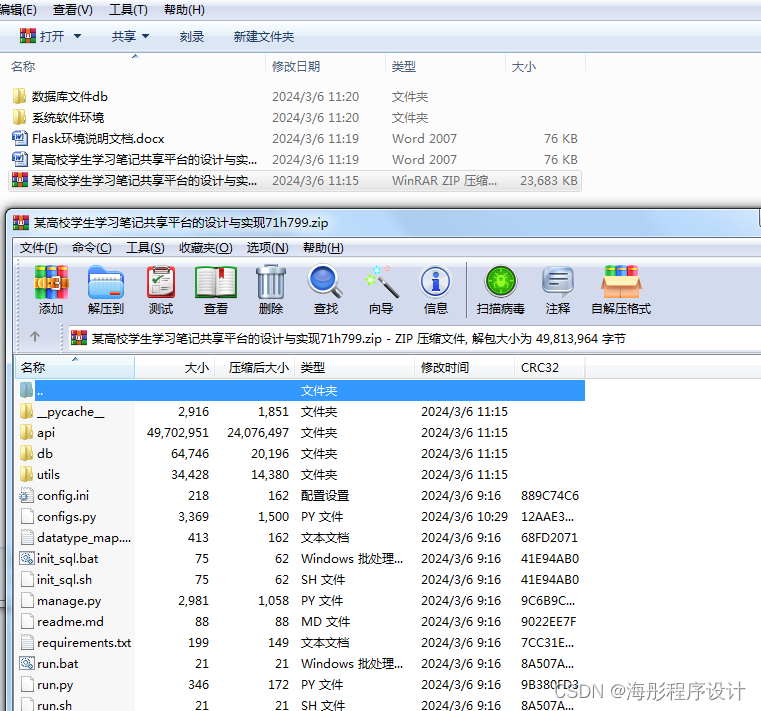Open the Explorer 工具(T) menu
The width and height of the screenshot is (761, 711).
pyautogui.click(x=128, y=10)
